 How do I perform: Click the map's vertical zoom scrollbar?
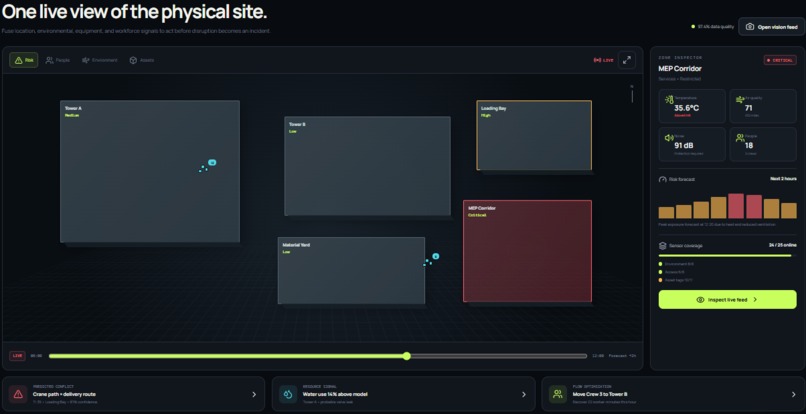tap(632, 94)
